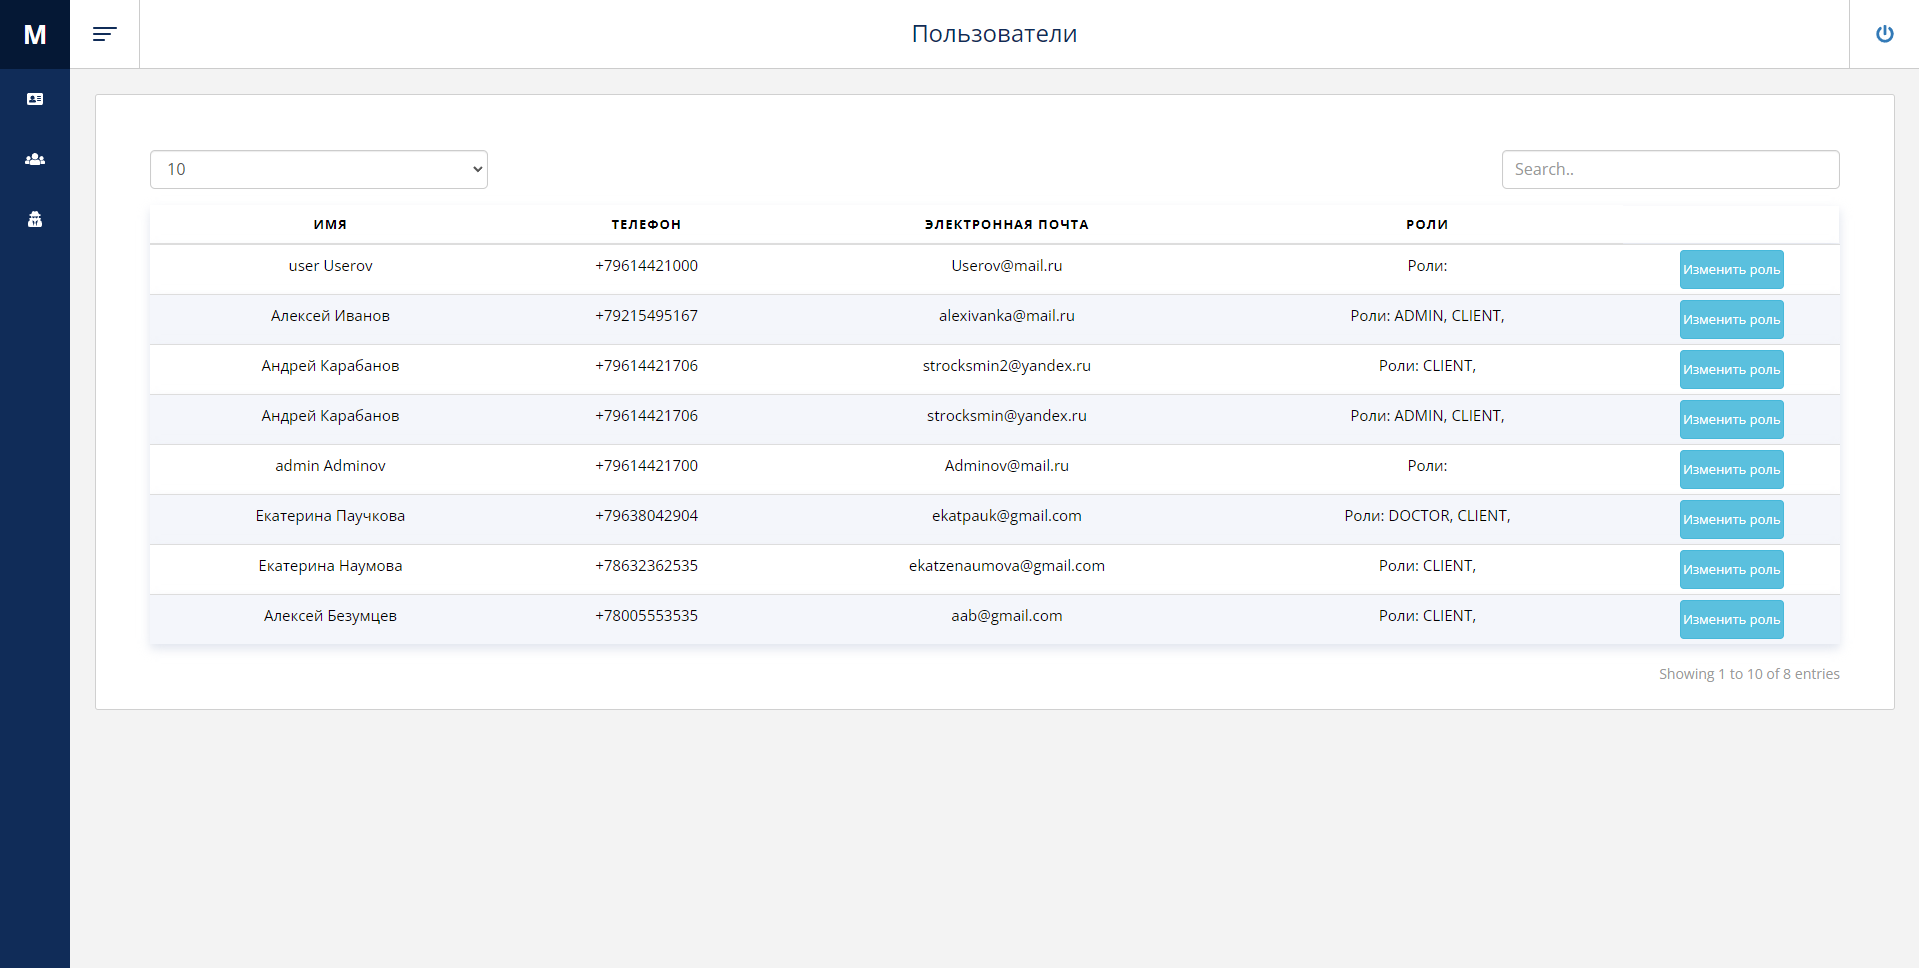Change role for Алексей Иванов
The height and width of the screenshot is (968, 1919).
point(1730,319)
